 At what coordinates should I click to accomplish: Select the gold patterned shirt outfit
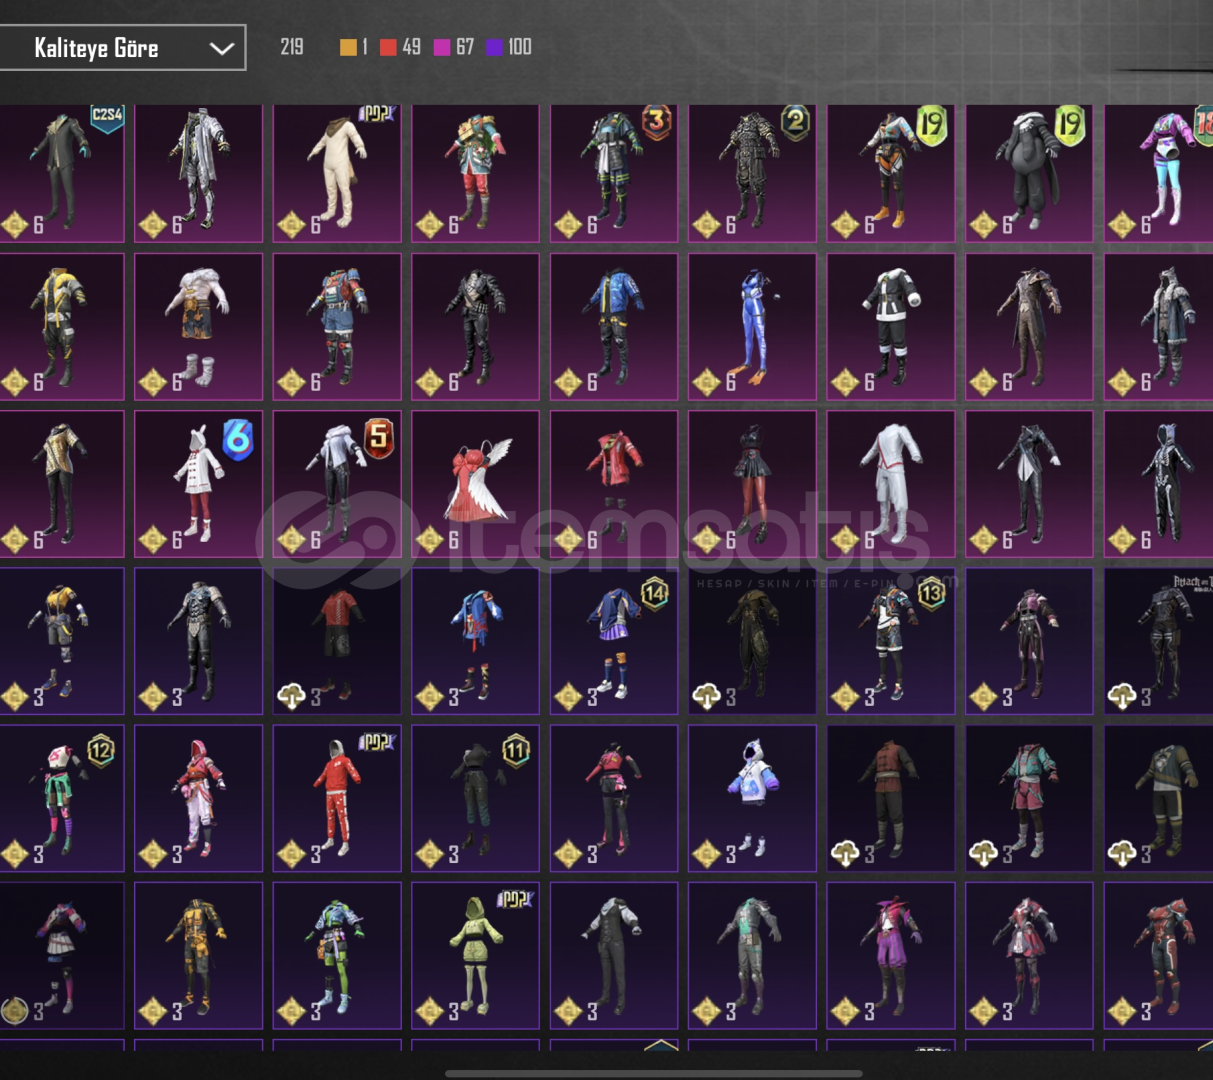[61, 484]
